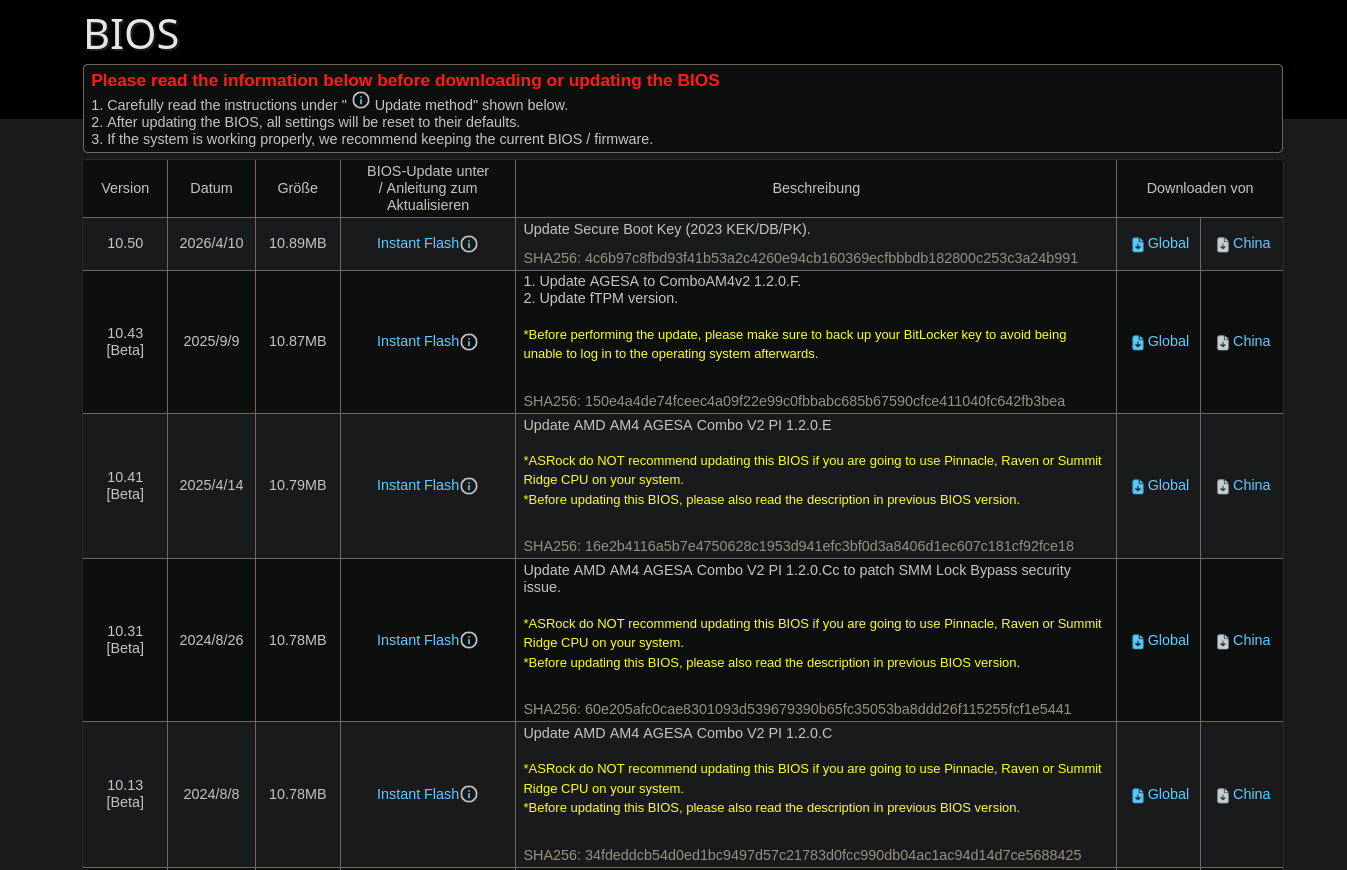
Task: Download BIOS 10.50 via the Global link
Action: (1168, 243)
